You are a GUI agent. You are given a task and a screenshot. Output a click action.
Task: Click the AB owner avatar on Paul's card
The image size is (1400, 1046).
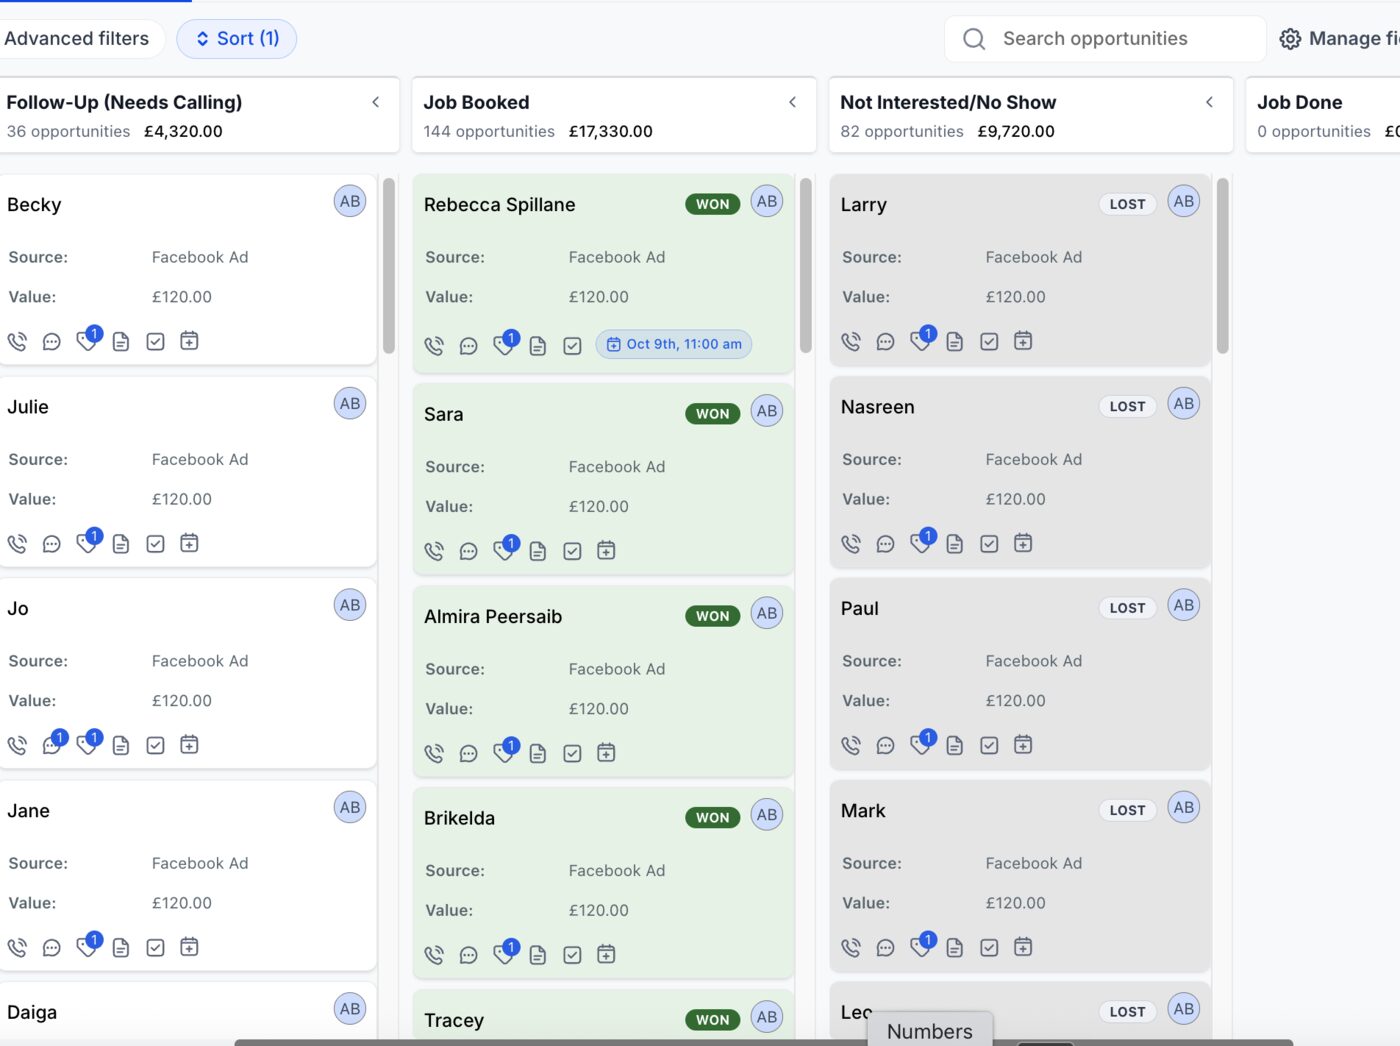click(x=1184, y=605)
